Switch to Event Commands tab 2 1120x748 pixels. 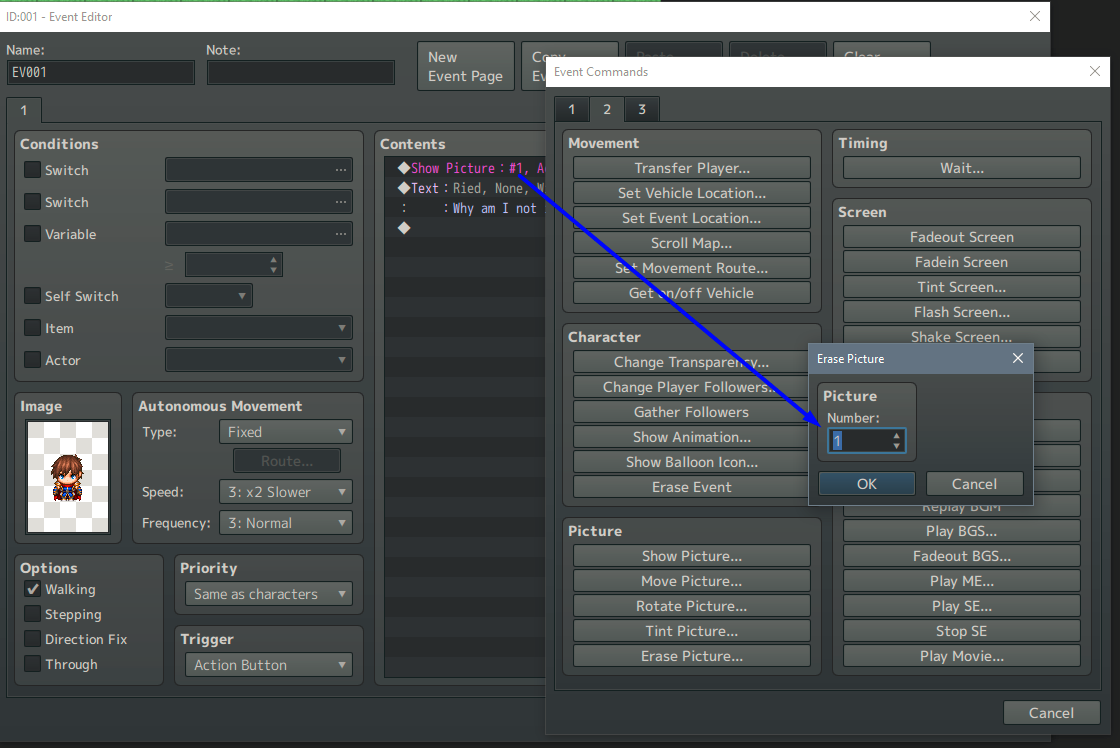(606, 109)
